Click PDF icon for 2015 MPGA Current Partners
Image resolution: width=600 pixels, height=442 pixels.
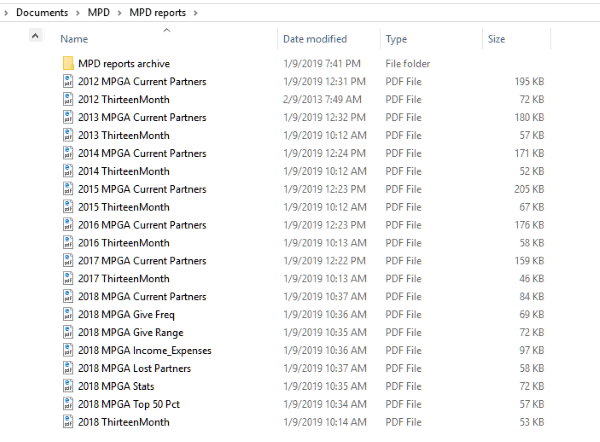tap(68, 189)
